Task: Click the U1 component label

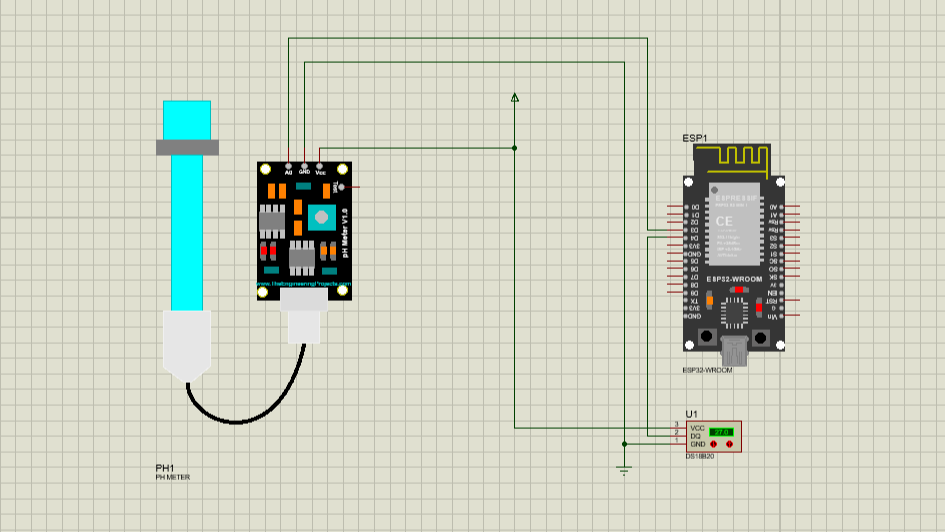Action: tap(691, 414)
